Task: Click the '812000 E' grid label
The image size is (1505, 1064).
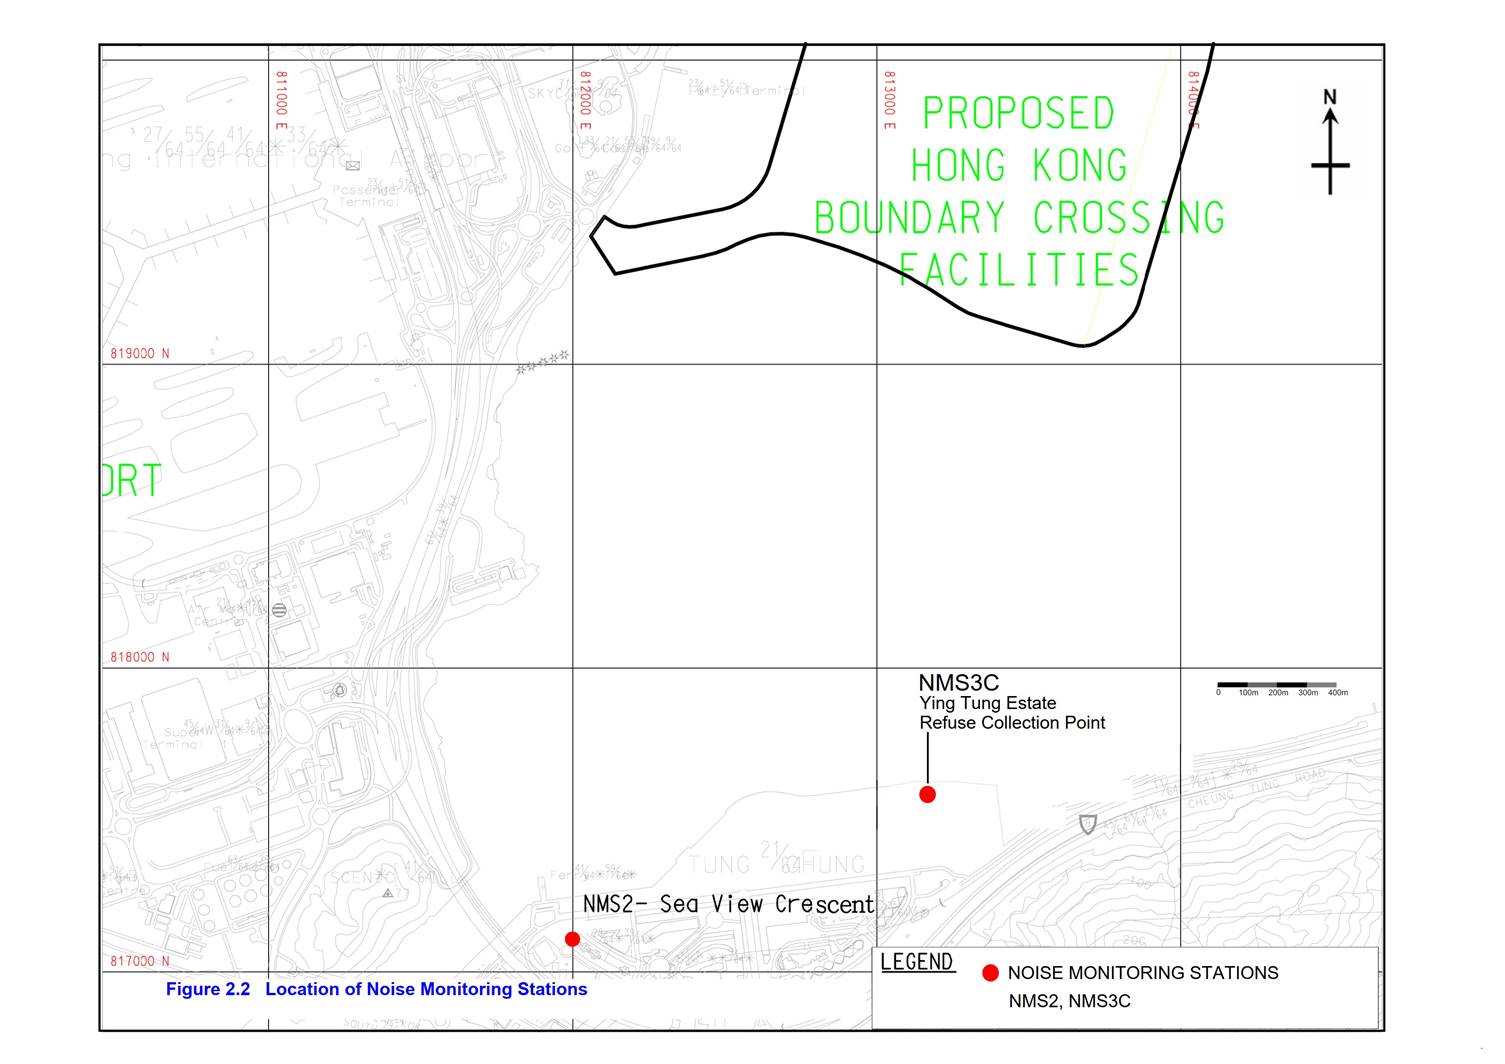Action: [586, 100]
